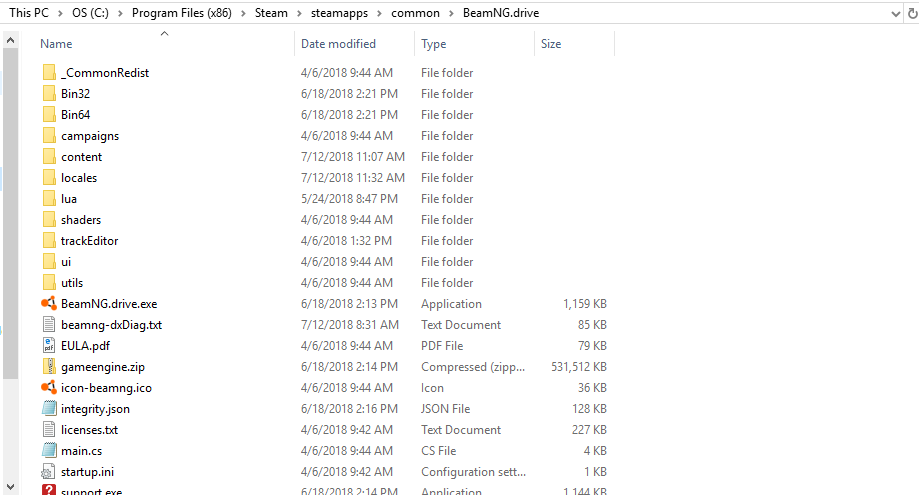
Task: Sort by the Date modified column header
Action: pyautogui.click(x=338, y=44)
